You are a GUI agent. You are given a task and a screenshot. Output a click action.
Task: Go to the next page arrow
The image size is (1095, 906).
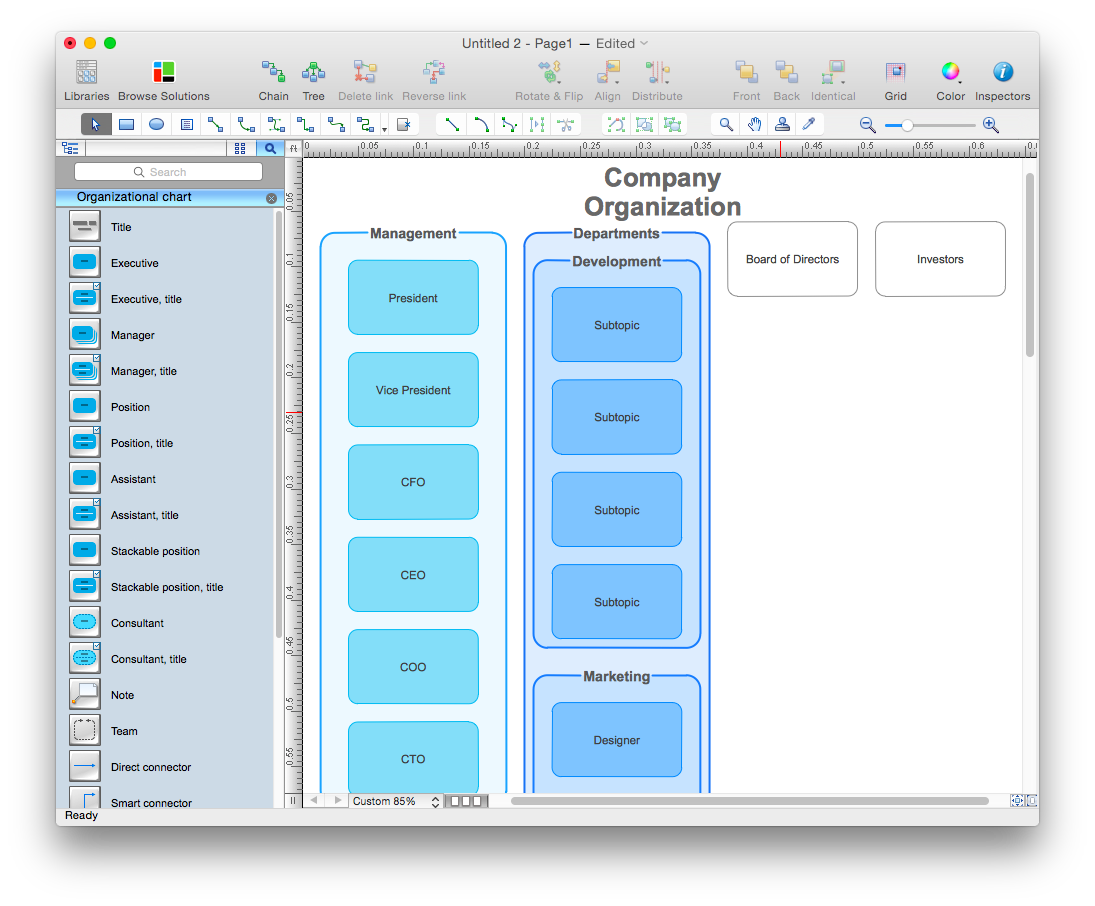pos(338,801)
